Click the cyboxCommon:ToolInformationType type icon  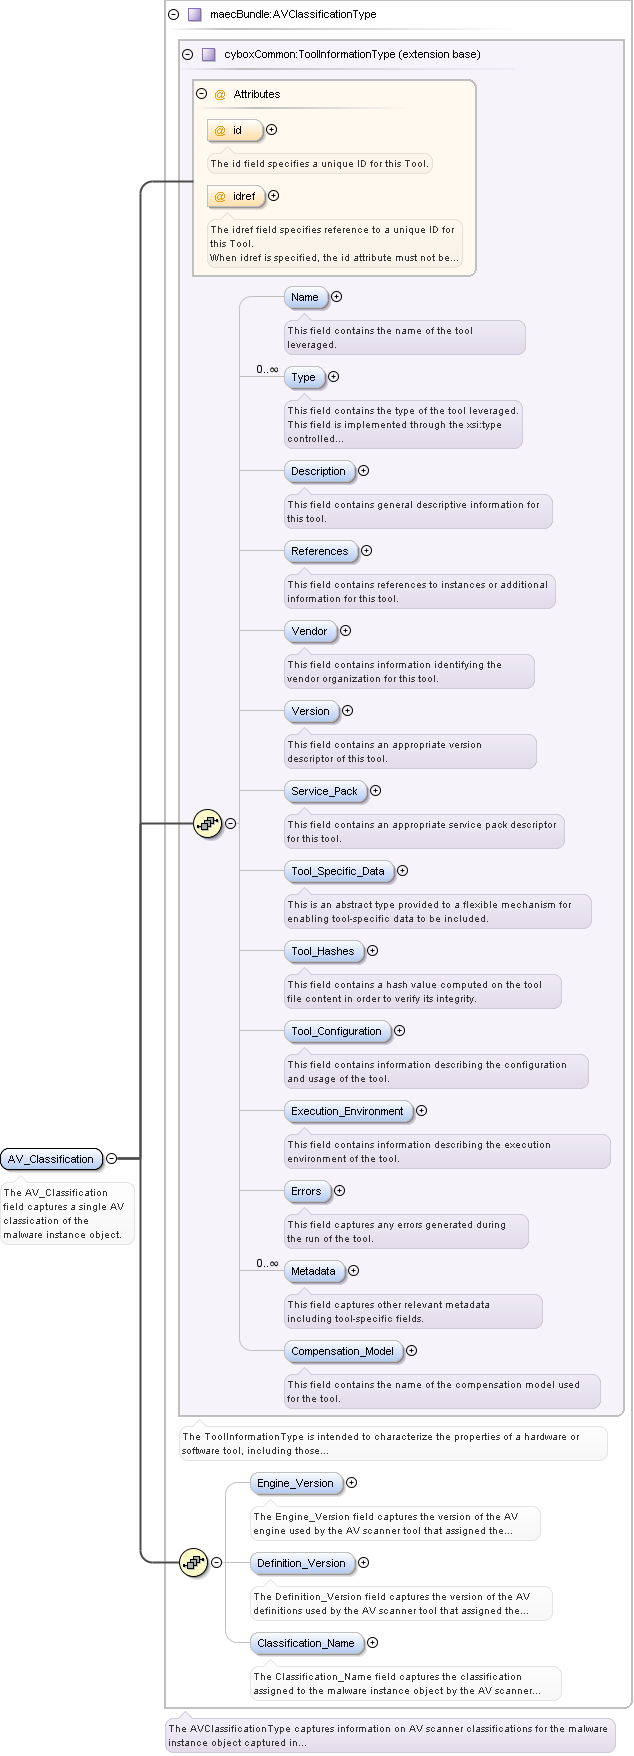click(208, 54)
